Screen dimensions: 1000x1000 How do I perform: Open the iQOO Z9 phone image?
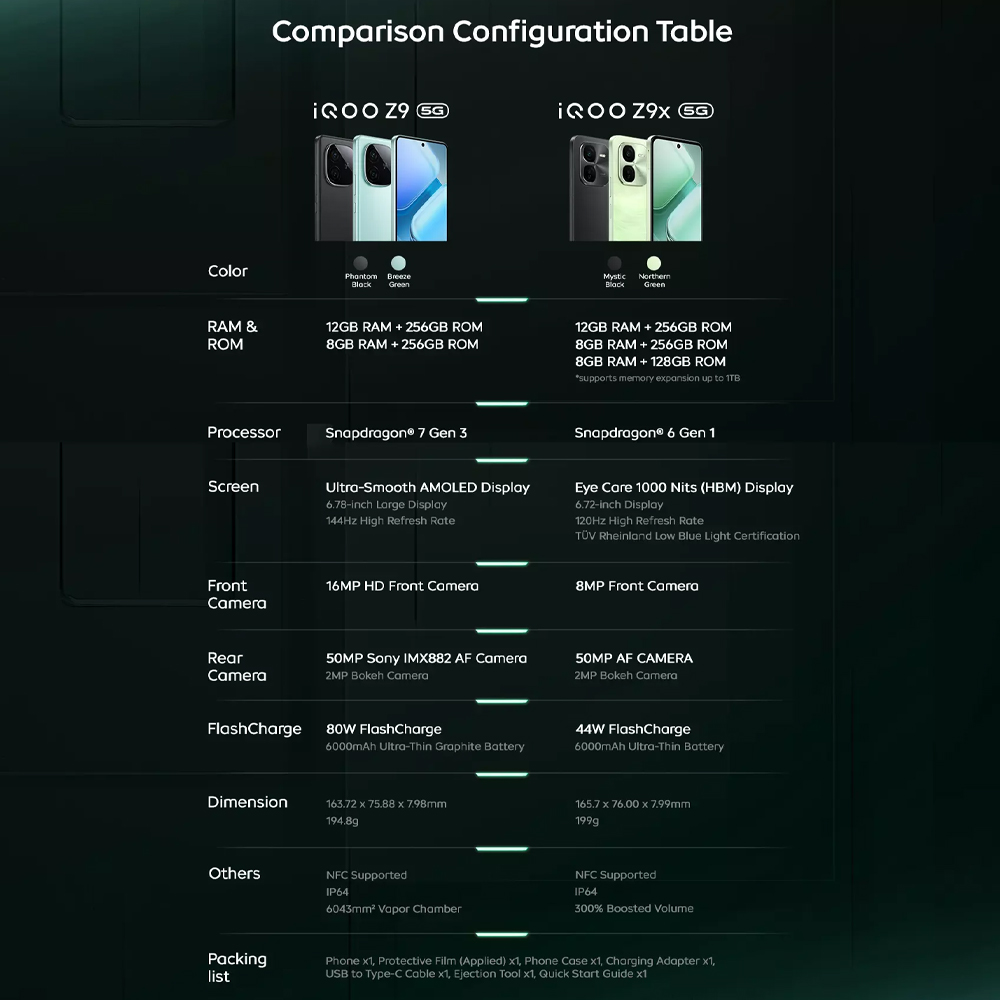(x=381, y=188)
